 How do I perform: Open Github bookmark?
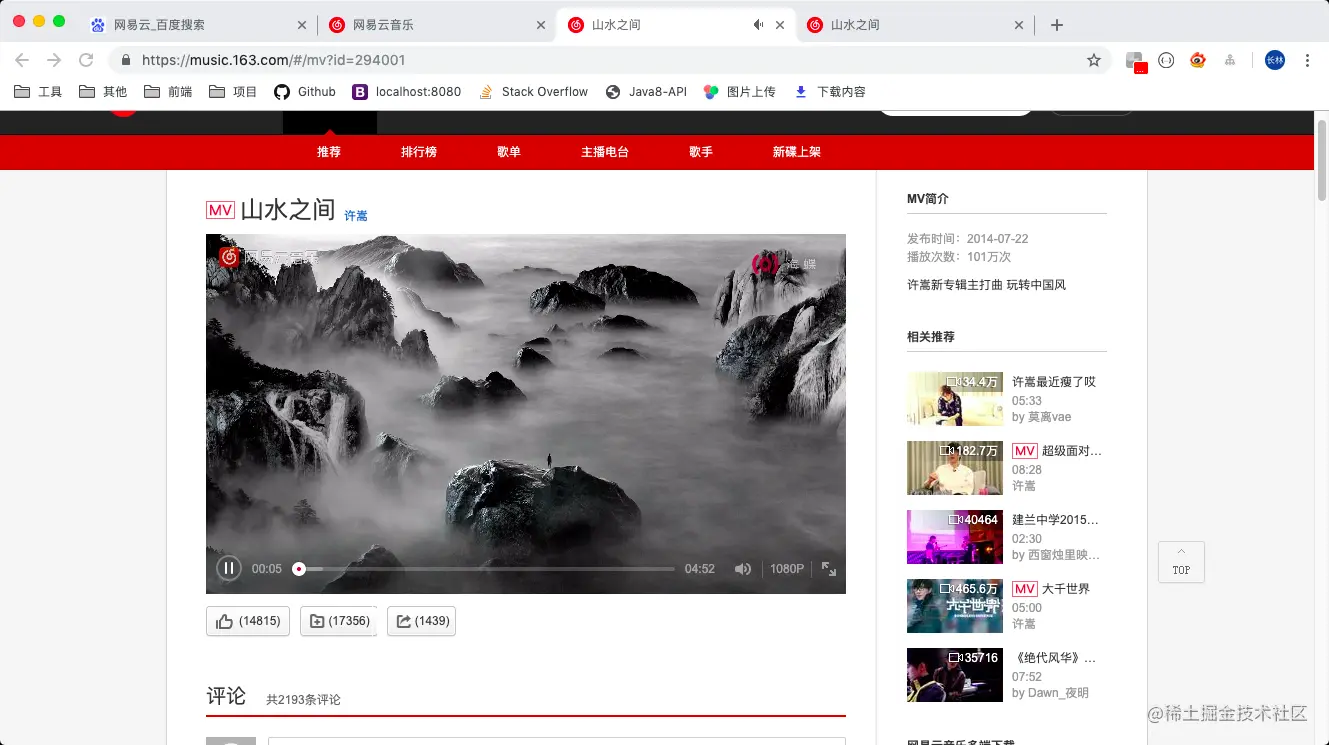[305, 92]
